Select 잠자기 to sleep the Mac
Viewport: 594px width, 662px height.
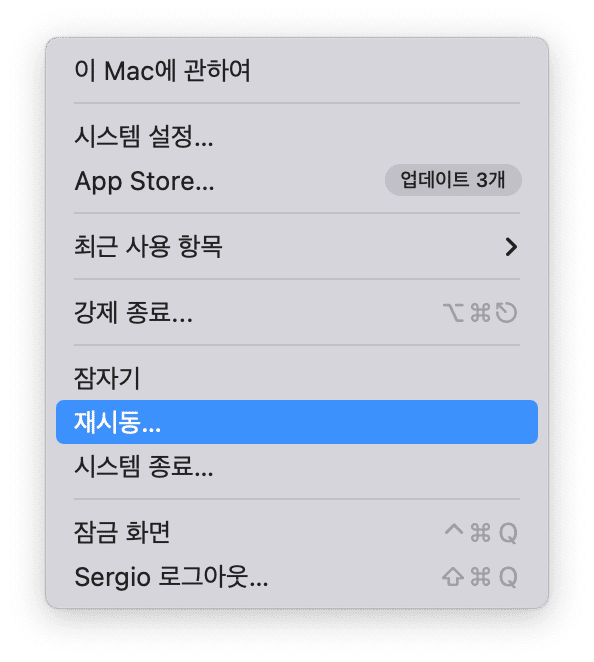point(297,378)
